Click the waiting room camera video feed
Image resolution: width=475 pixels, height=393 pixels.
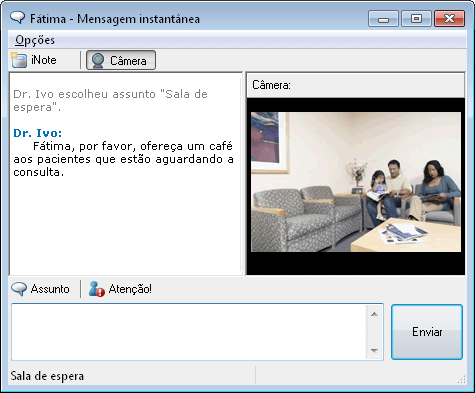click(x=356, y=182)
